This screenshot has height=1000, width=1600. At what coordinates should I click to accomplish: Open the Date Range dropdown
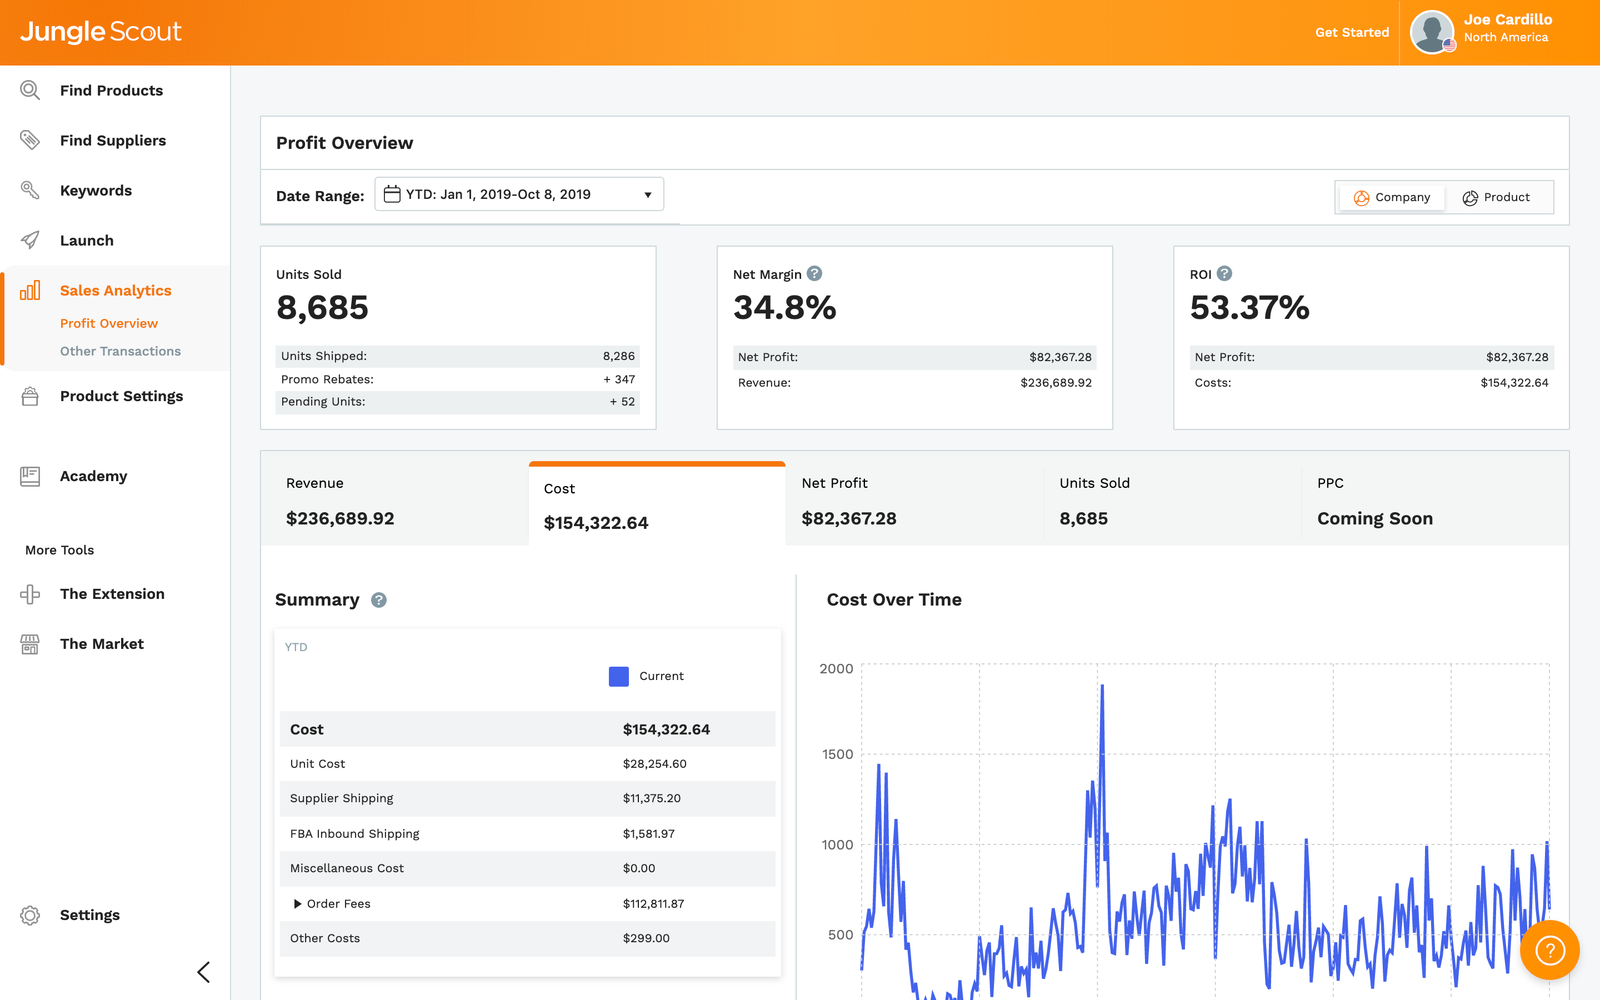[x=519, y=194]
